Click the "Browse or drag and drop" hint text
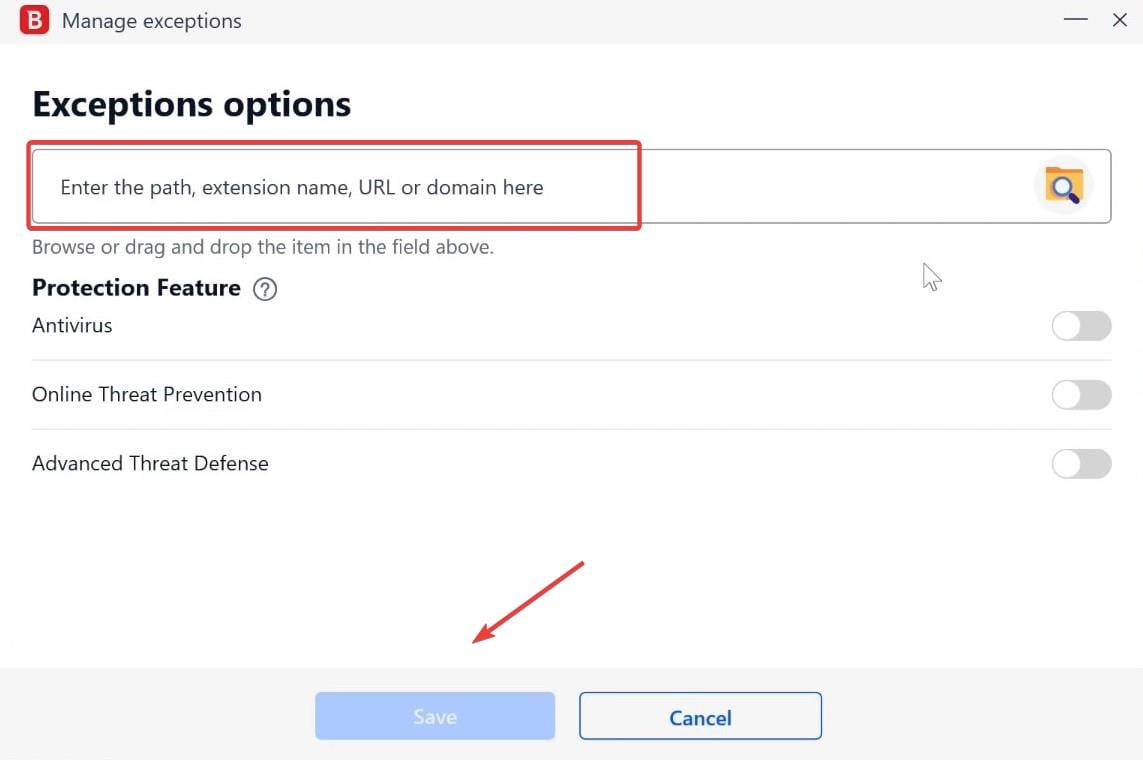Screen dimensions: 1143x760 [262, 247]
